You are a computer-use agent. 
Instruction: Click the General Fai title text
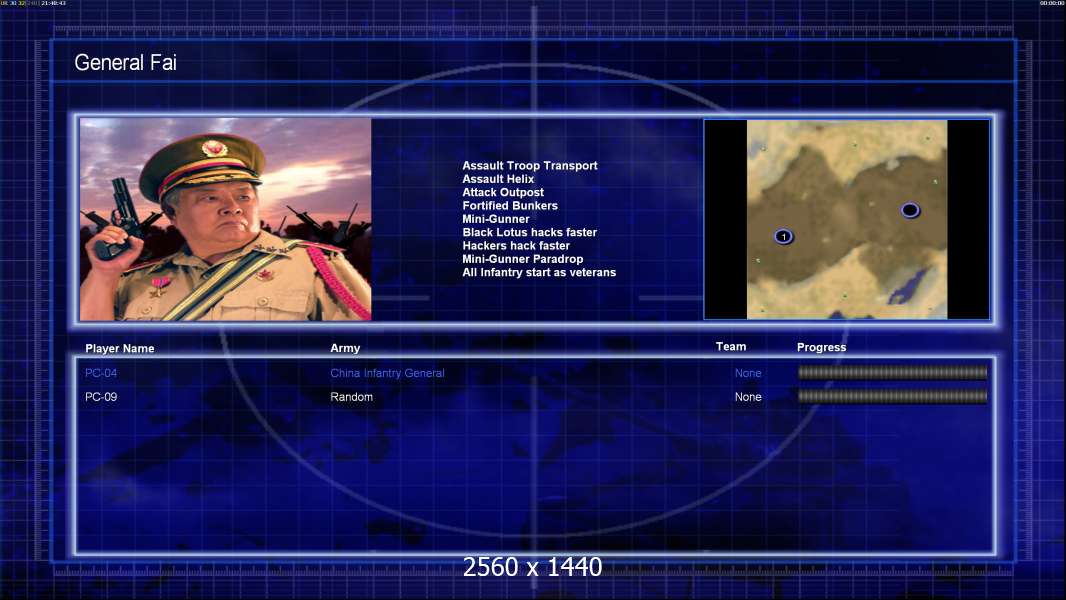pos(126,63)
